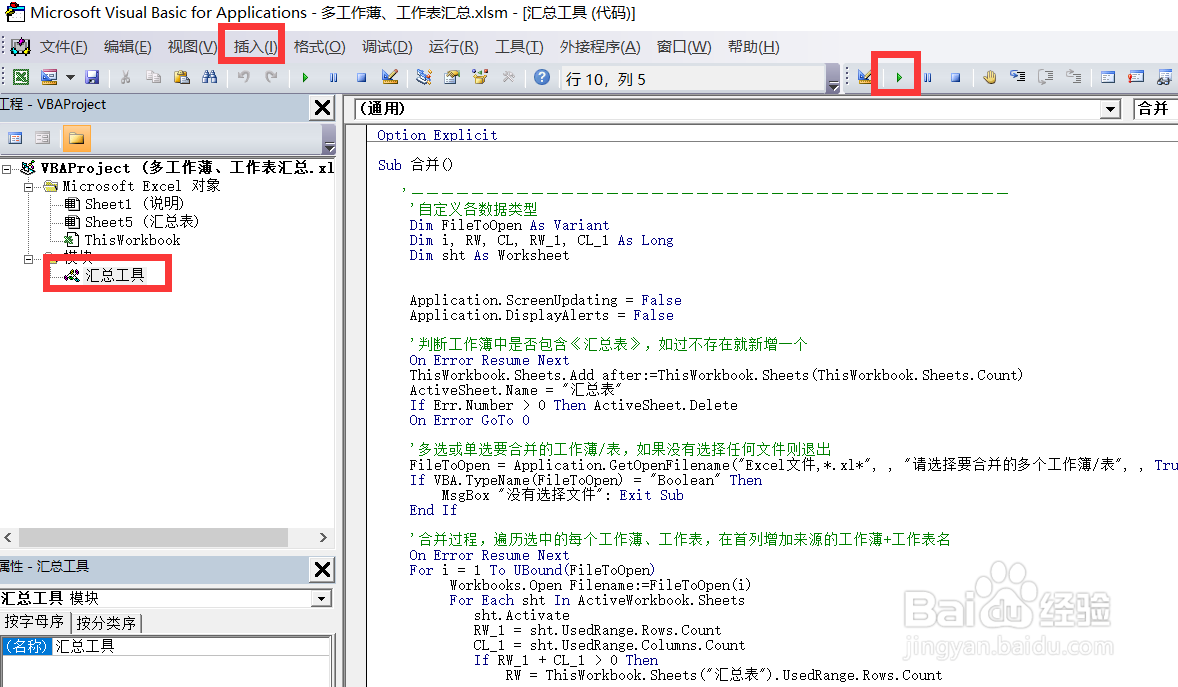Viewport: 1178px width, 687px height.
Task: Open the 视图(V) menu
Action: [192, 47]
